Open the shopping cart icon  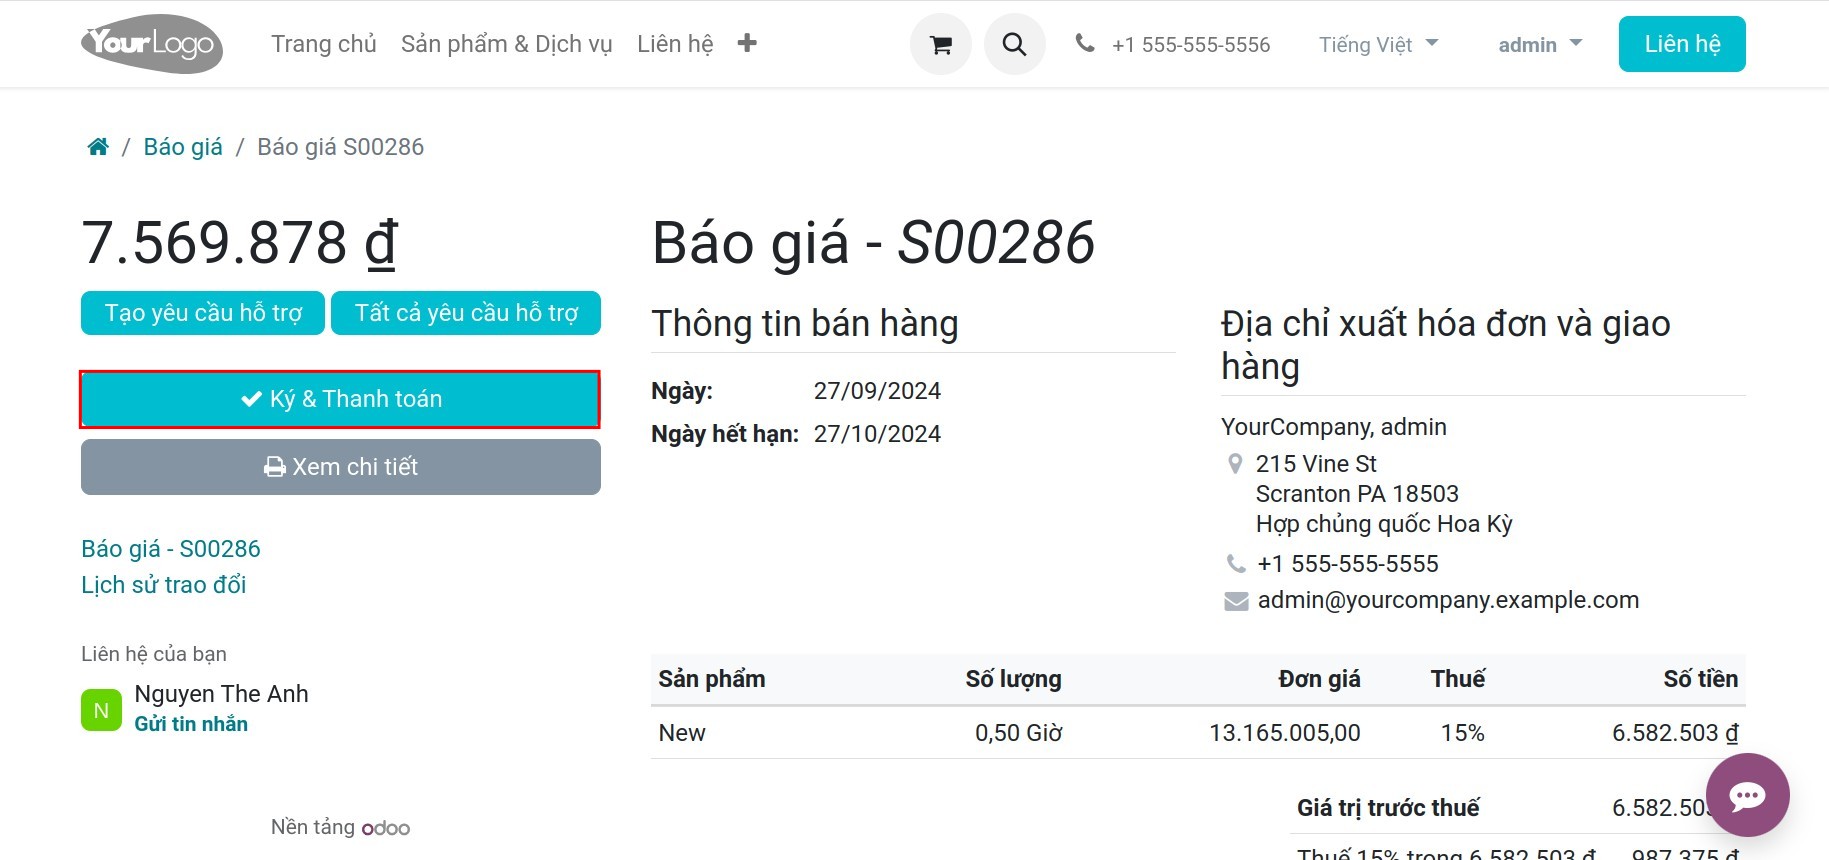pyautogui.click(x=940, y=44)
